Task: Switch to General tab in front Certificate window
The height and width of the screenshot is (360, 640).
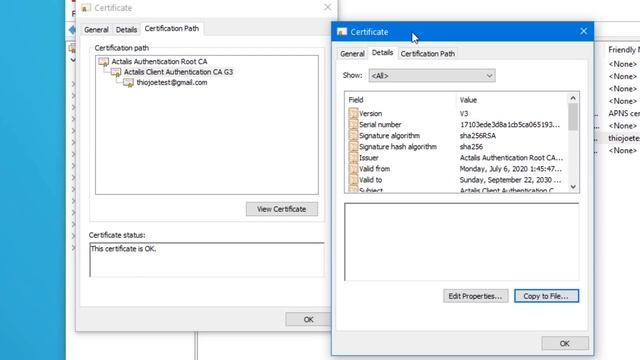Action: click(352, 53)
